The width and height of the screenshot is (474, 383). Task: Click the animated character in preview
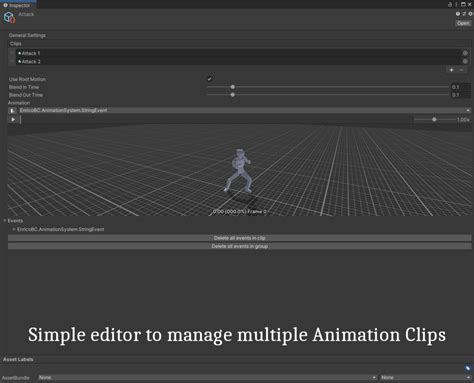(x=239, y=171)
